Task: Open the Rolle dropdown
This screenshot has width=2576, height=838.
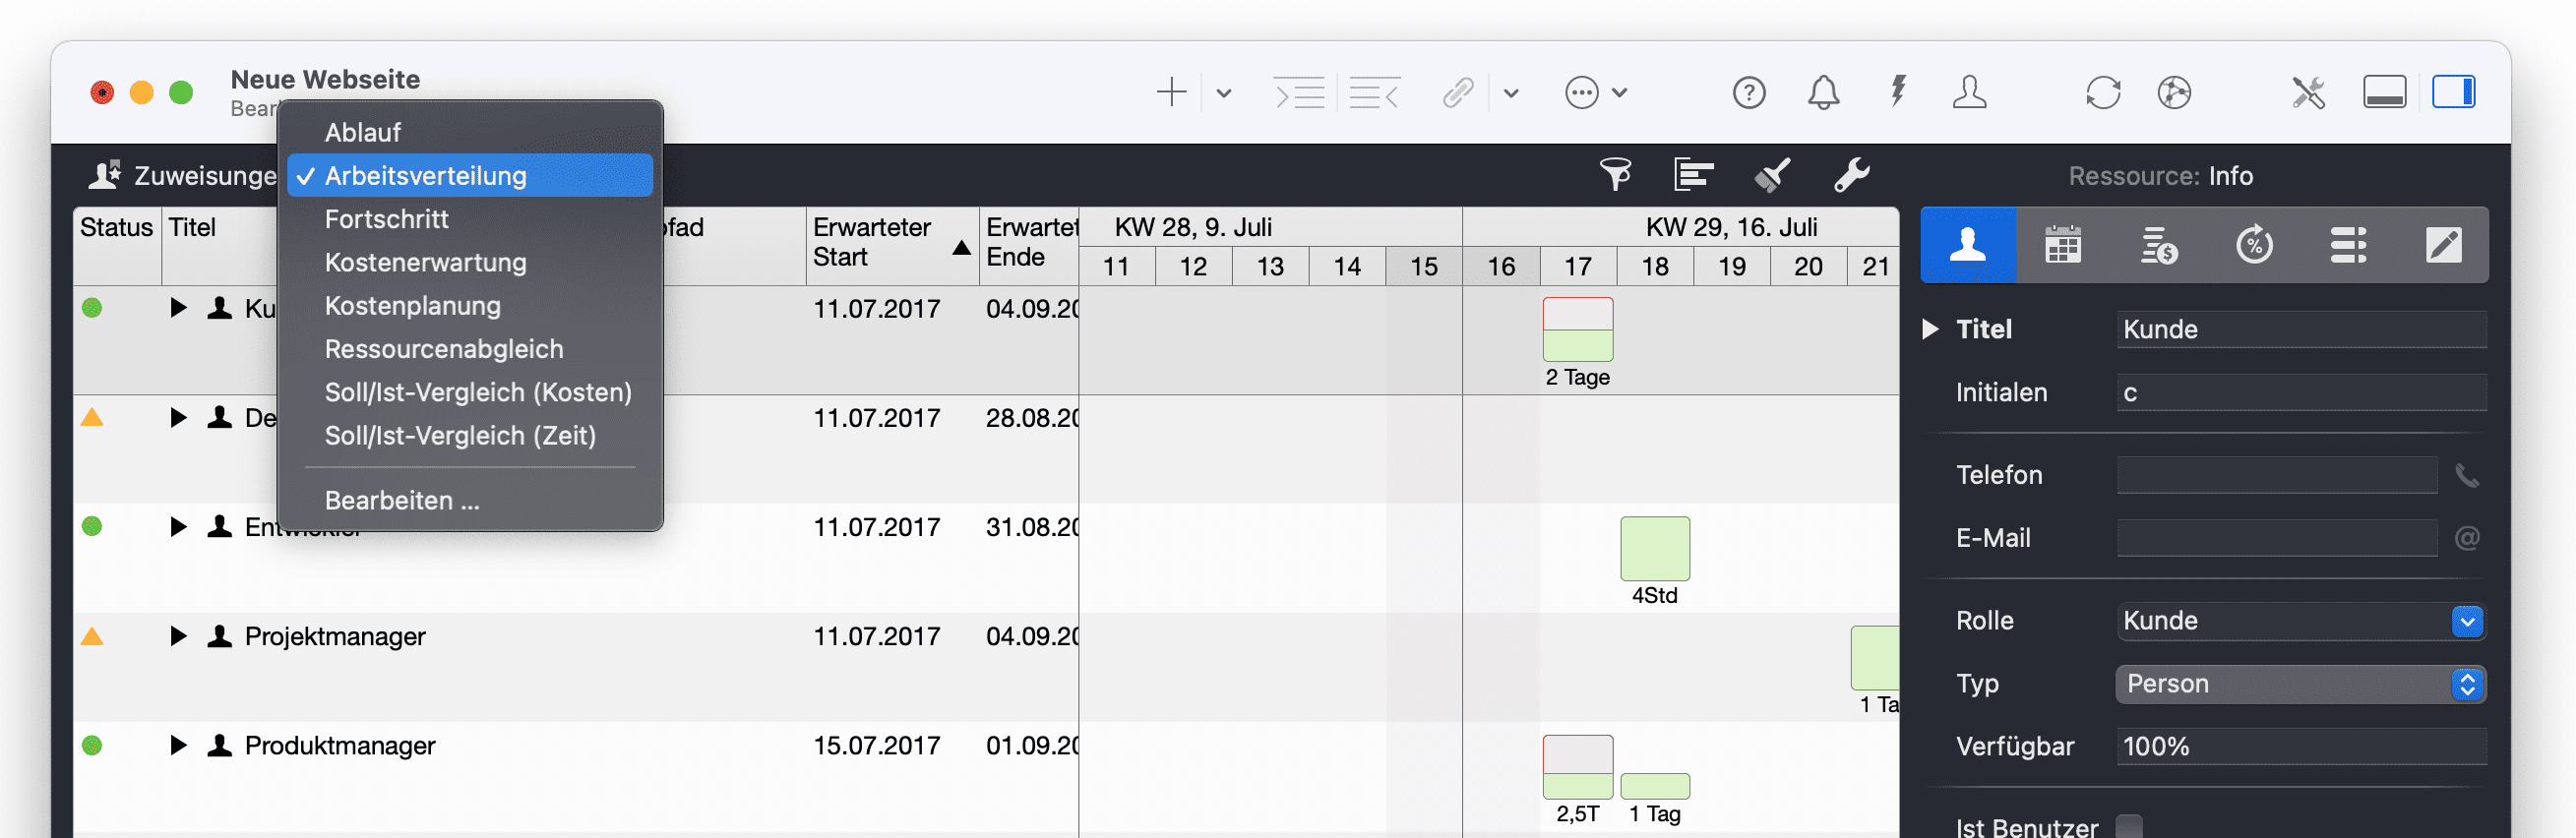Action: pos(2466,621)
